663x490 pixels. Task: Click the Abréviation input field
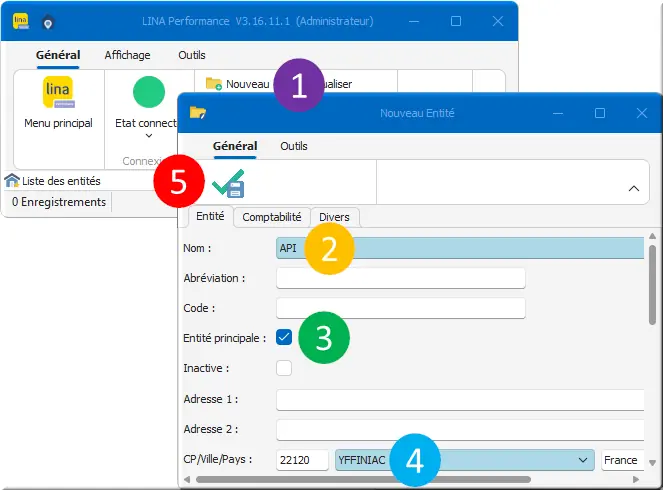coord(401,278)
